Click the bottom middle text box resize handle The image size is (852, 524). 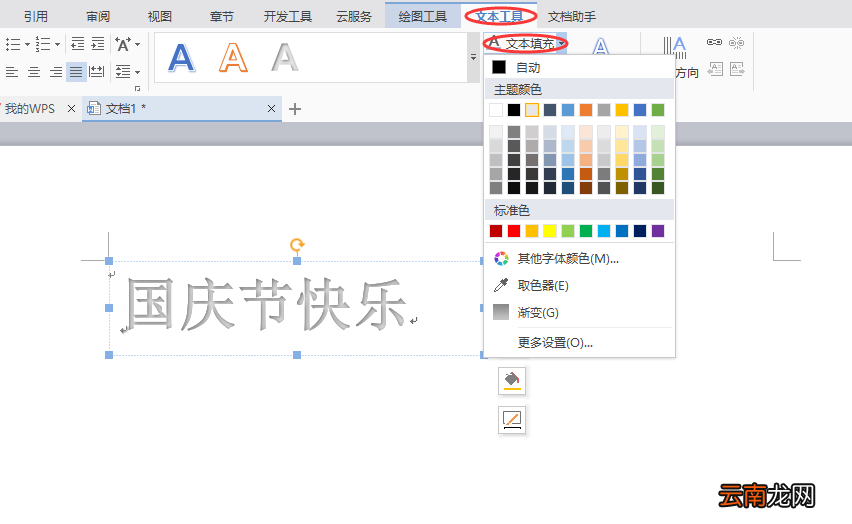click(297, 355)
